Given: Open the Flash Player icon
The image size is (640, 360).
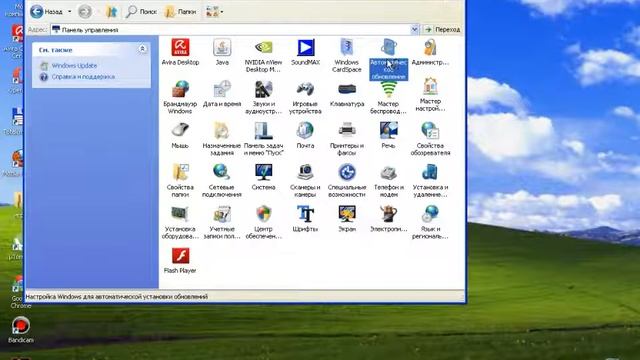Looking at the screenshot, I should (180, 260).
